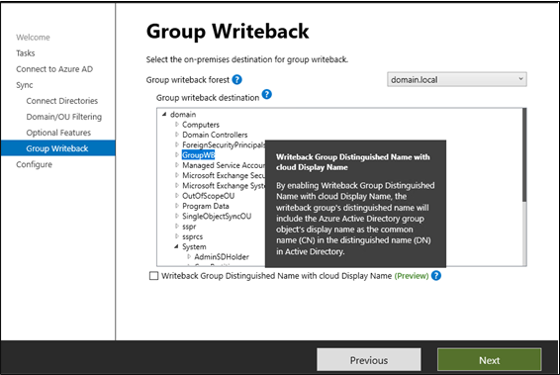The height and width of the screenshot is (375, 560).
Task: Open the domain.local forest dropdown
Action: pos(457,79)
